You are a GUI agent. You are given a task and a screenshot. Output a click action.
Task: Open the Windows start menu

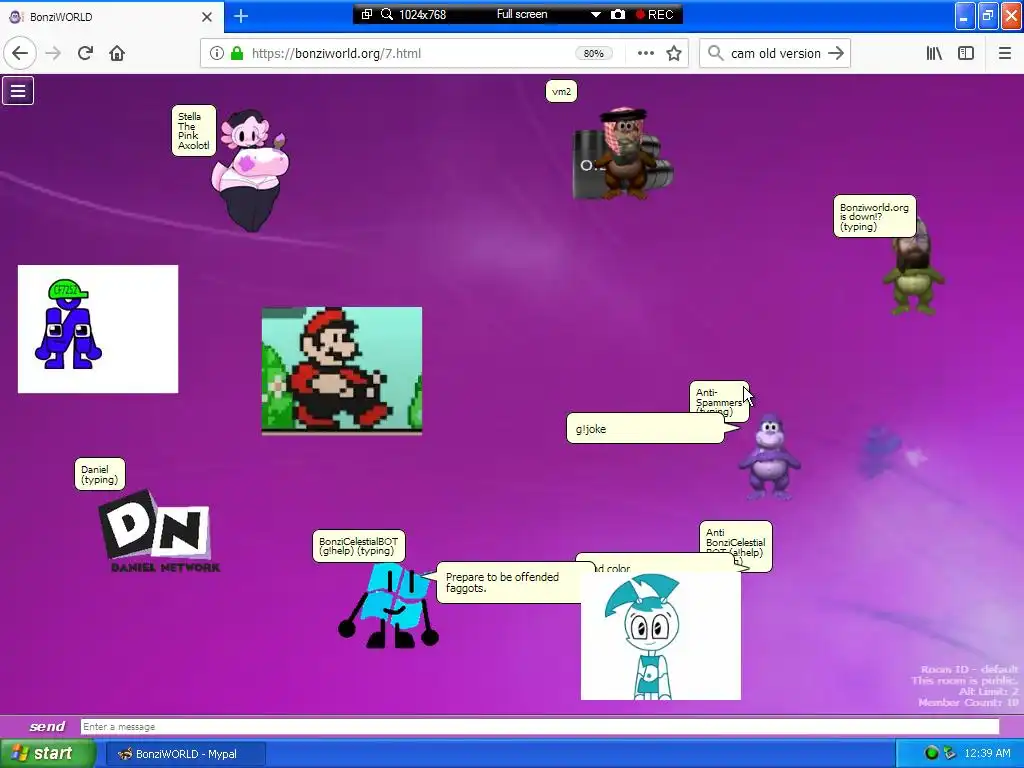pos(47,753)
